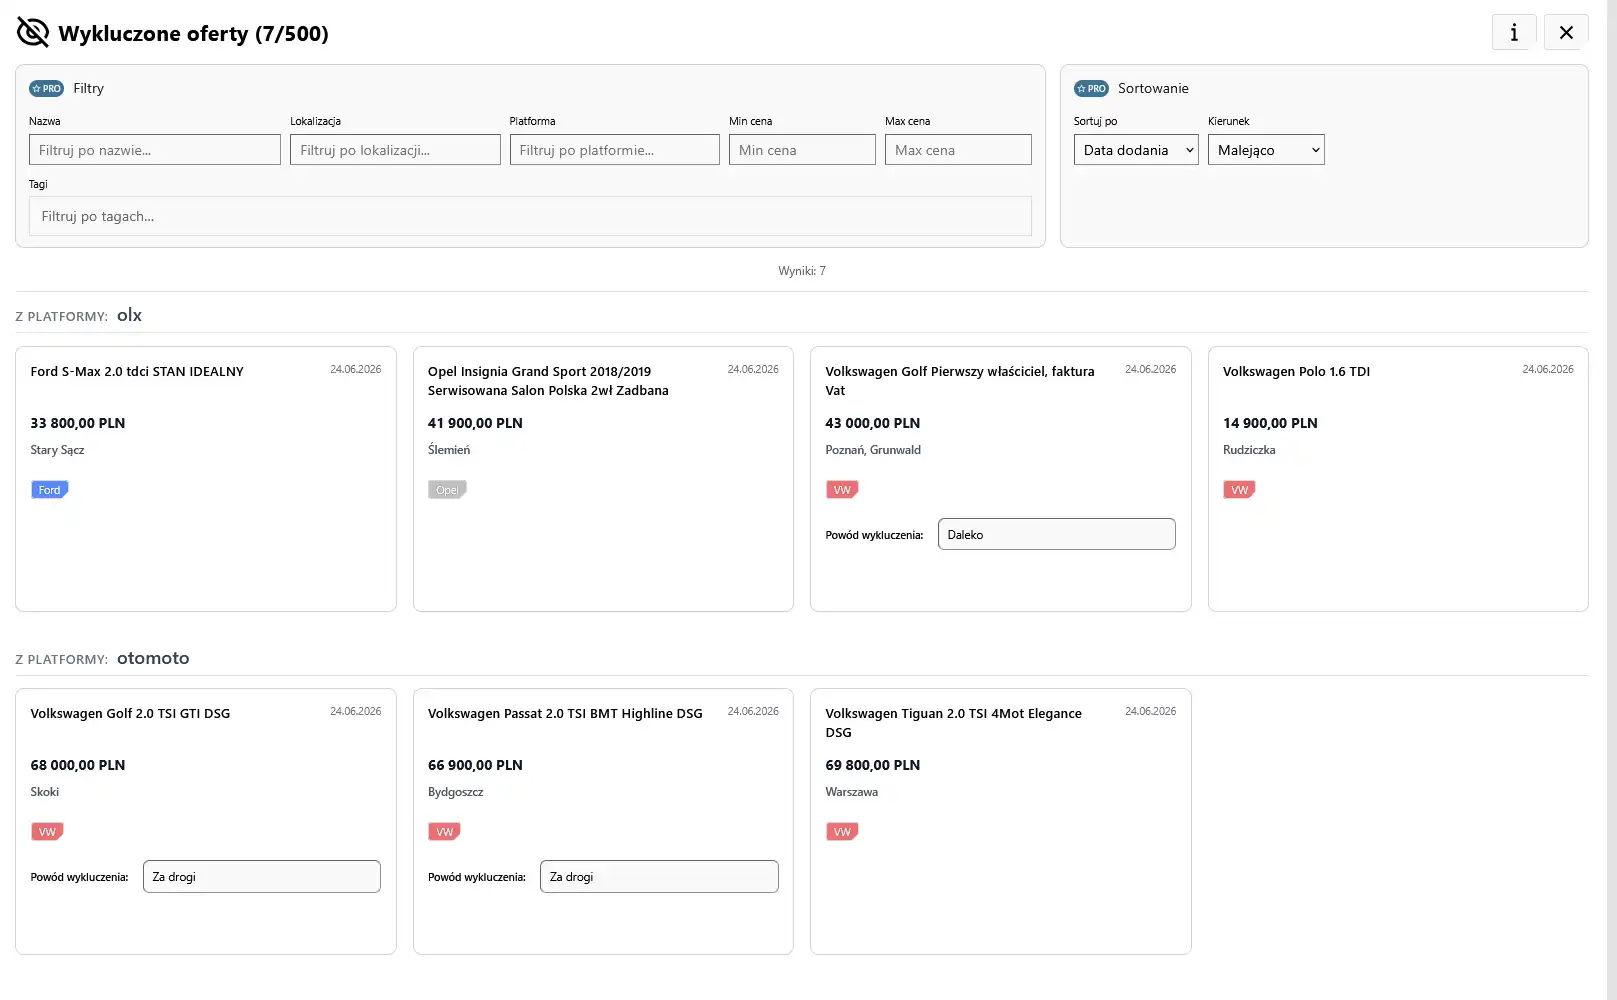Click the otomoto platform heading
This screenshot has width=1617, height=1000.
click(153, 658)
